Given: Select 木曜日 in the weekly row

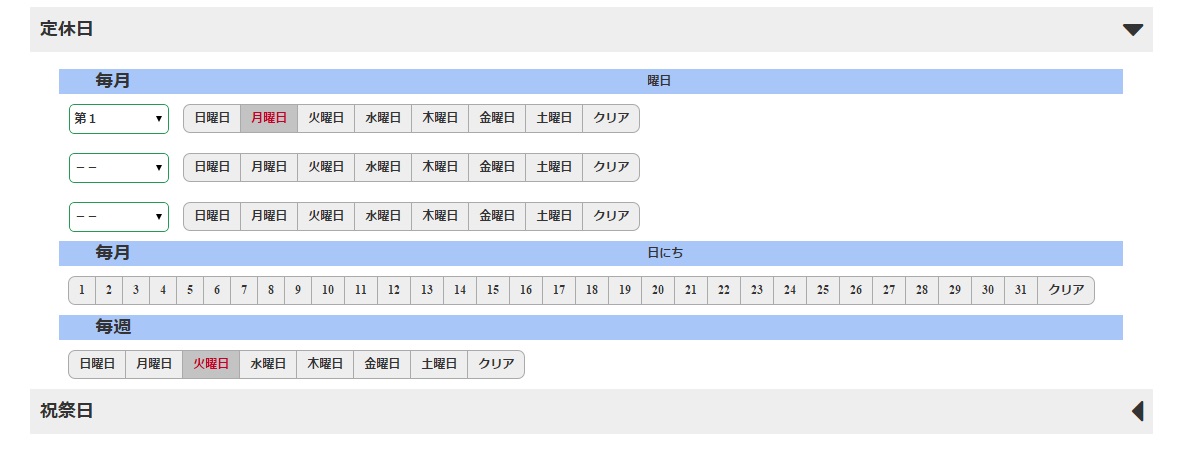Looking at the screenshot, I should click(x=325, y=365).
